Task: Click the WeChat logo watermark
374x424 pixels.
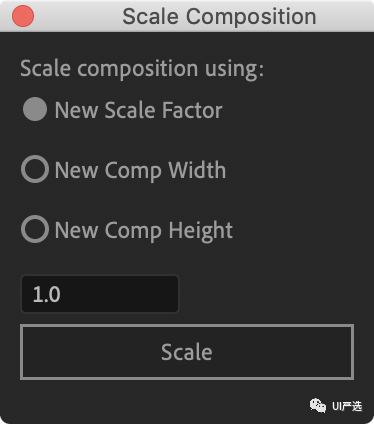Action: point(318,405)
